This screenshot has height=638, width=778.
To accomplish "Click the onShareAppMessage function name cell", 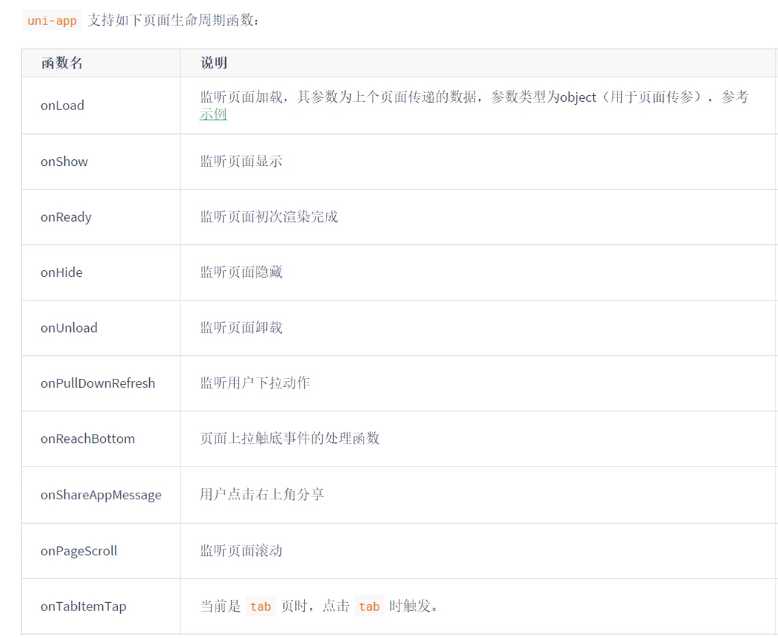I will point(101,495).
